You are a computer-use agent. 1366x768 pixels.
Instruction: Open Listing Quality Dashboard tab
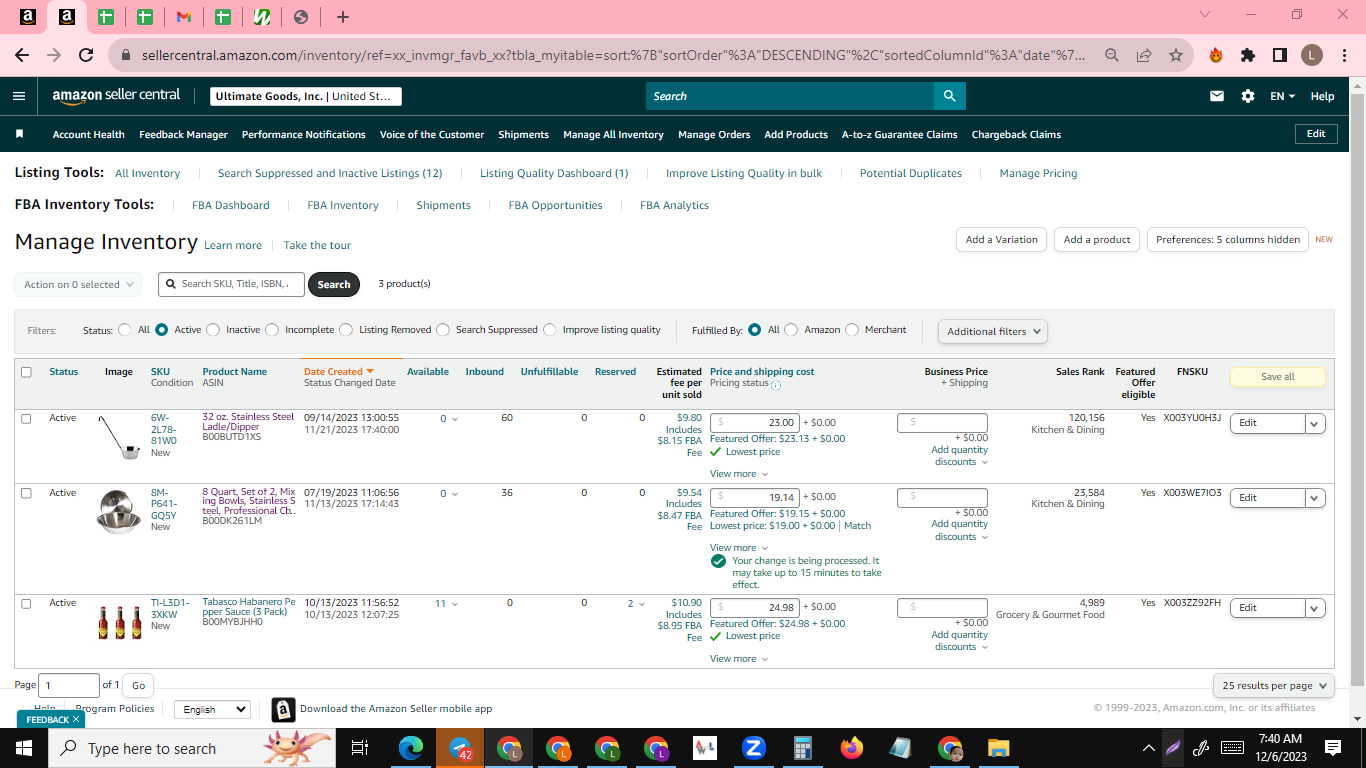click(x=554, y=173)
